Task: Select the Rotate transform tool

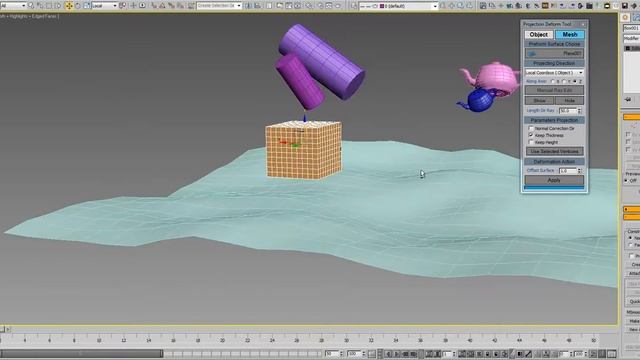Action: [x=78, y=6]
